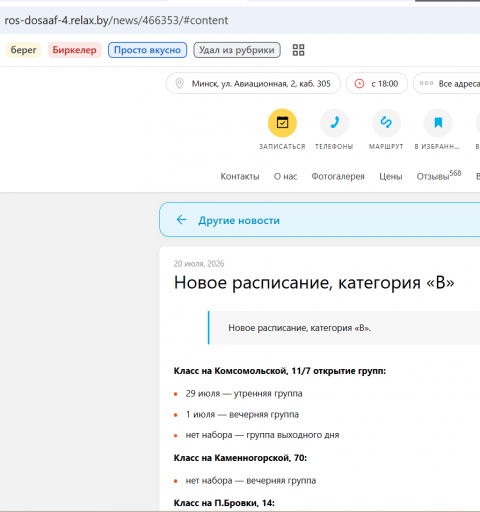Click the с 18:00 working hours pill
This screenshot has height=512, width=480.
[377, 83]
